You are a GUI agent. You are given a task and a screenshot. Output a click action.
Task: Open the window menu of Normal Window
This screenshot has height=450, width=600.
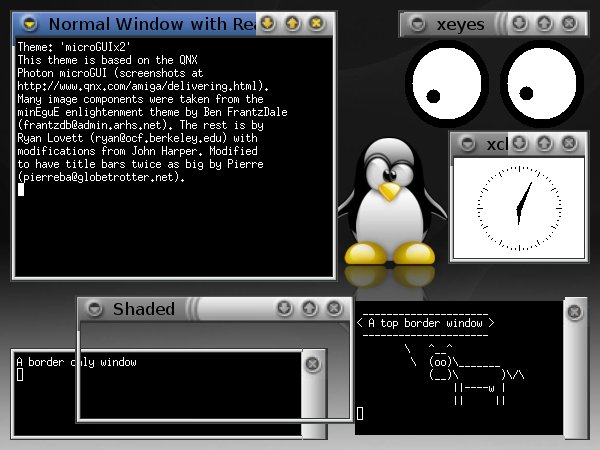(x=30, y=24)
